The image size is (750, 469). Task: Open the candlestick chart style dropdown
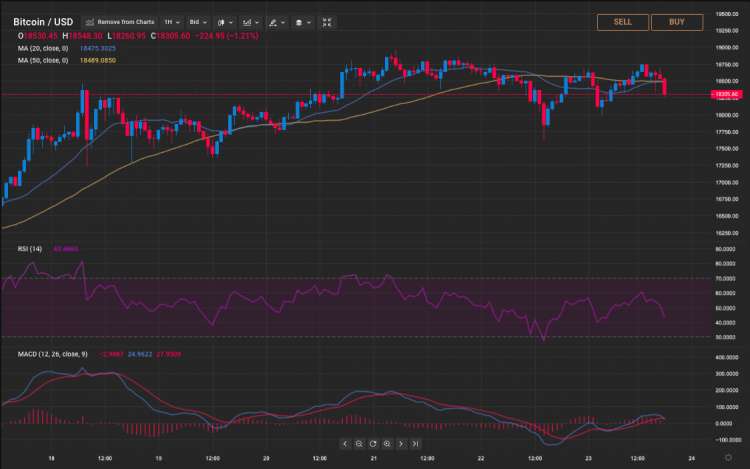(x=224, y=22)
